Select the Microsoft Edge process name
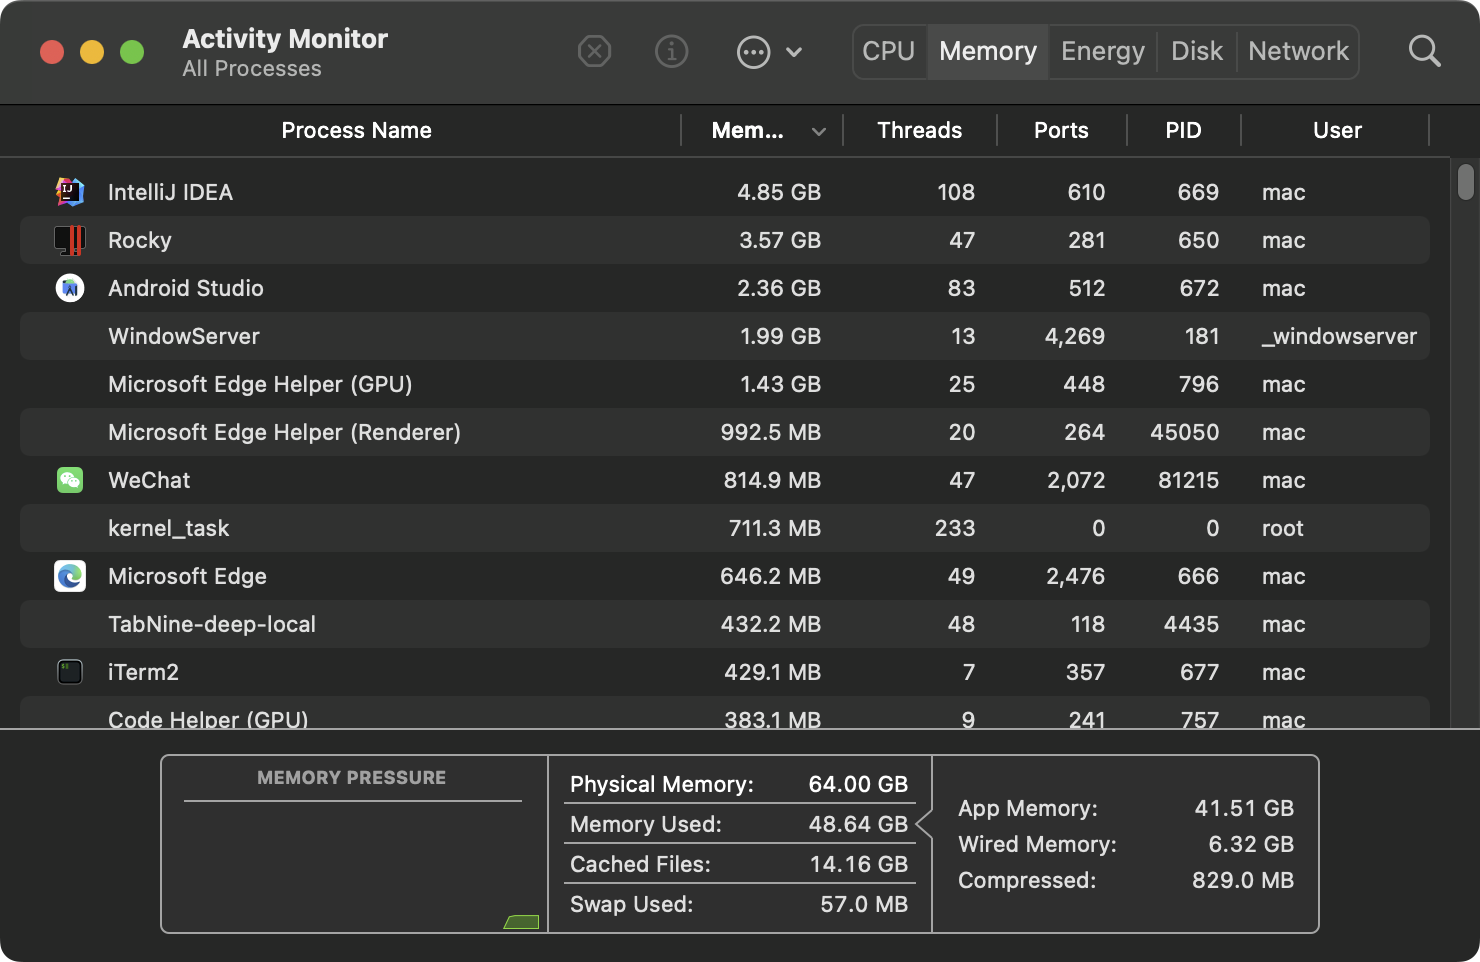This screenshot has width=1480, height=962. point(187,576)
